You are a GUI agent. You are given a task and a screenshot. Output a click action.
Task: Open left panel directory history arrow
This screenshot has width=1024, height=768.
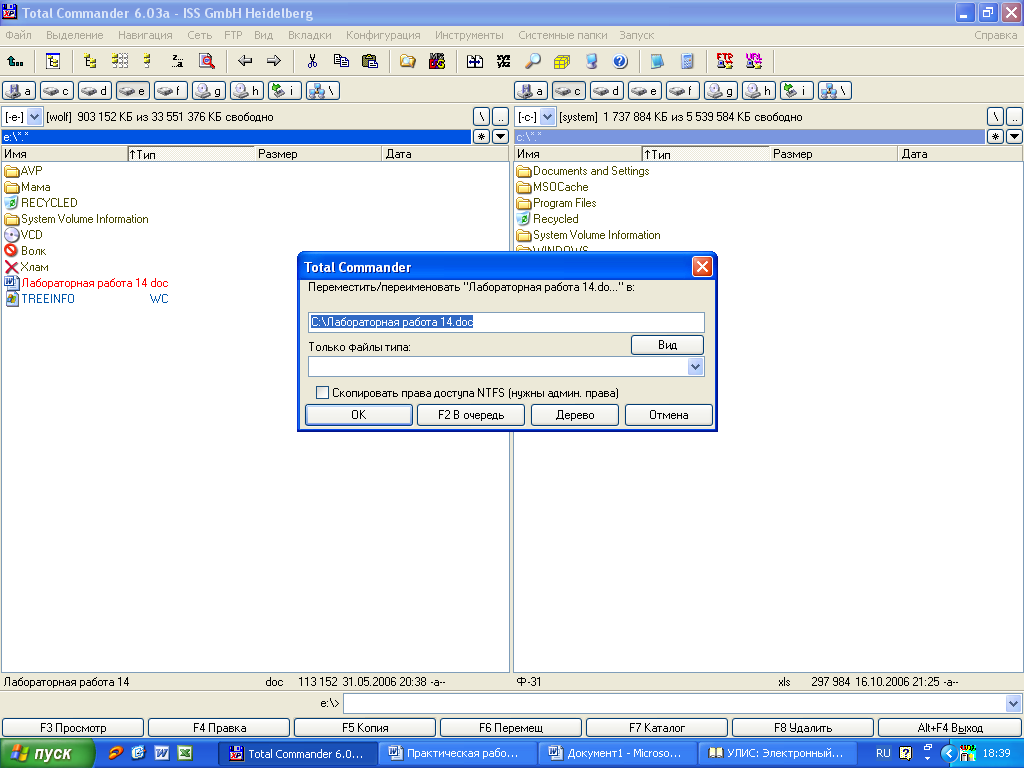pyautogui.click(x=500, y=136)
